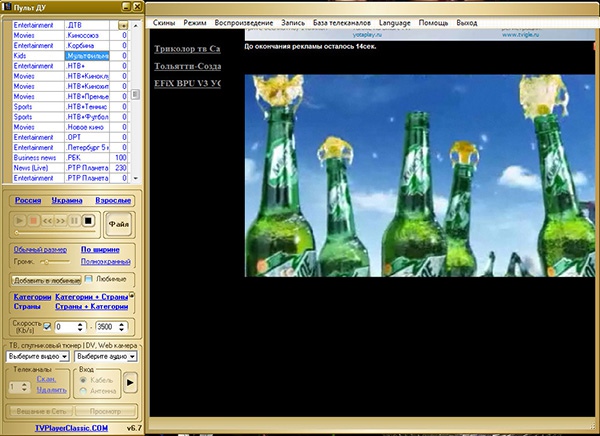Click the rewind button
This screenshot has width=600, height=436.
click(x=47, y=221)
